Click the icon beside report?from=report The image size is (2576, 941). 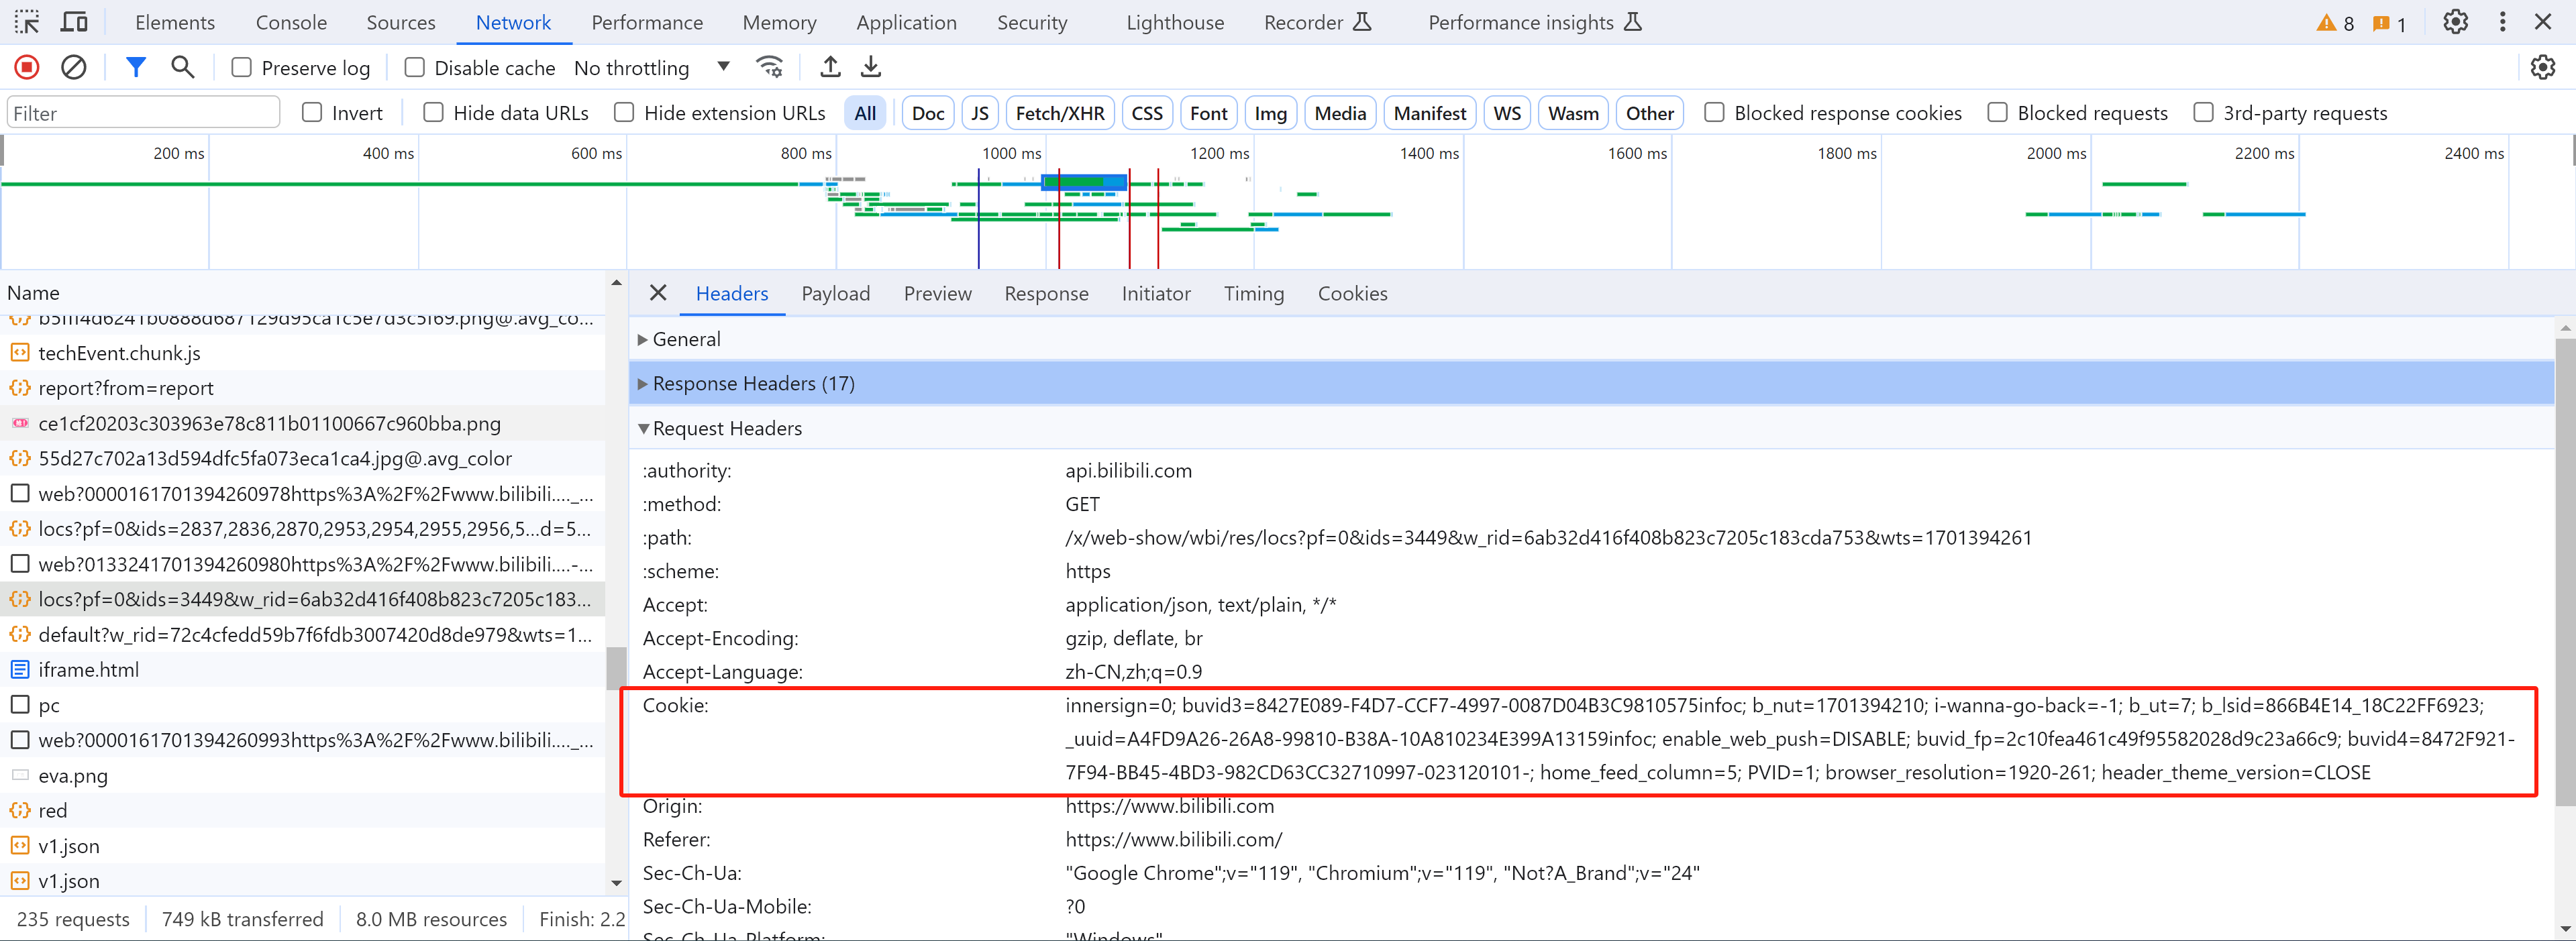click(x=20, y=388)
